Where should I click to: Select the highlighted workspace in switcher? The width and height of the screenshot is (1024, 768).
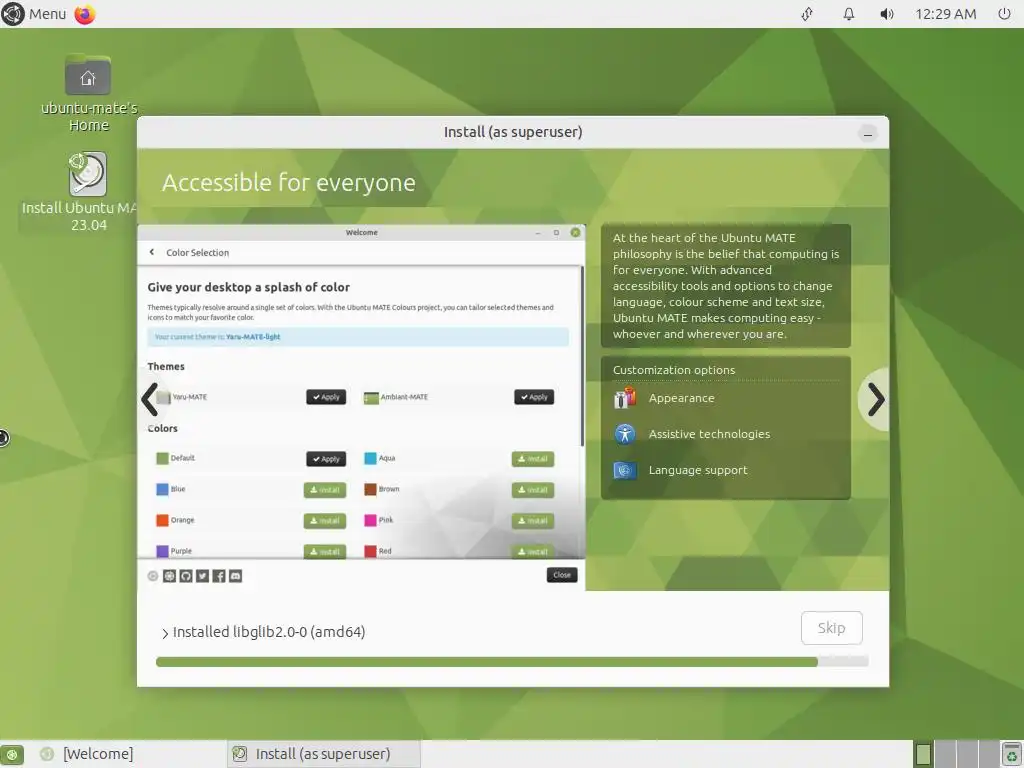923,754
